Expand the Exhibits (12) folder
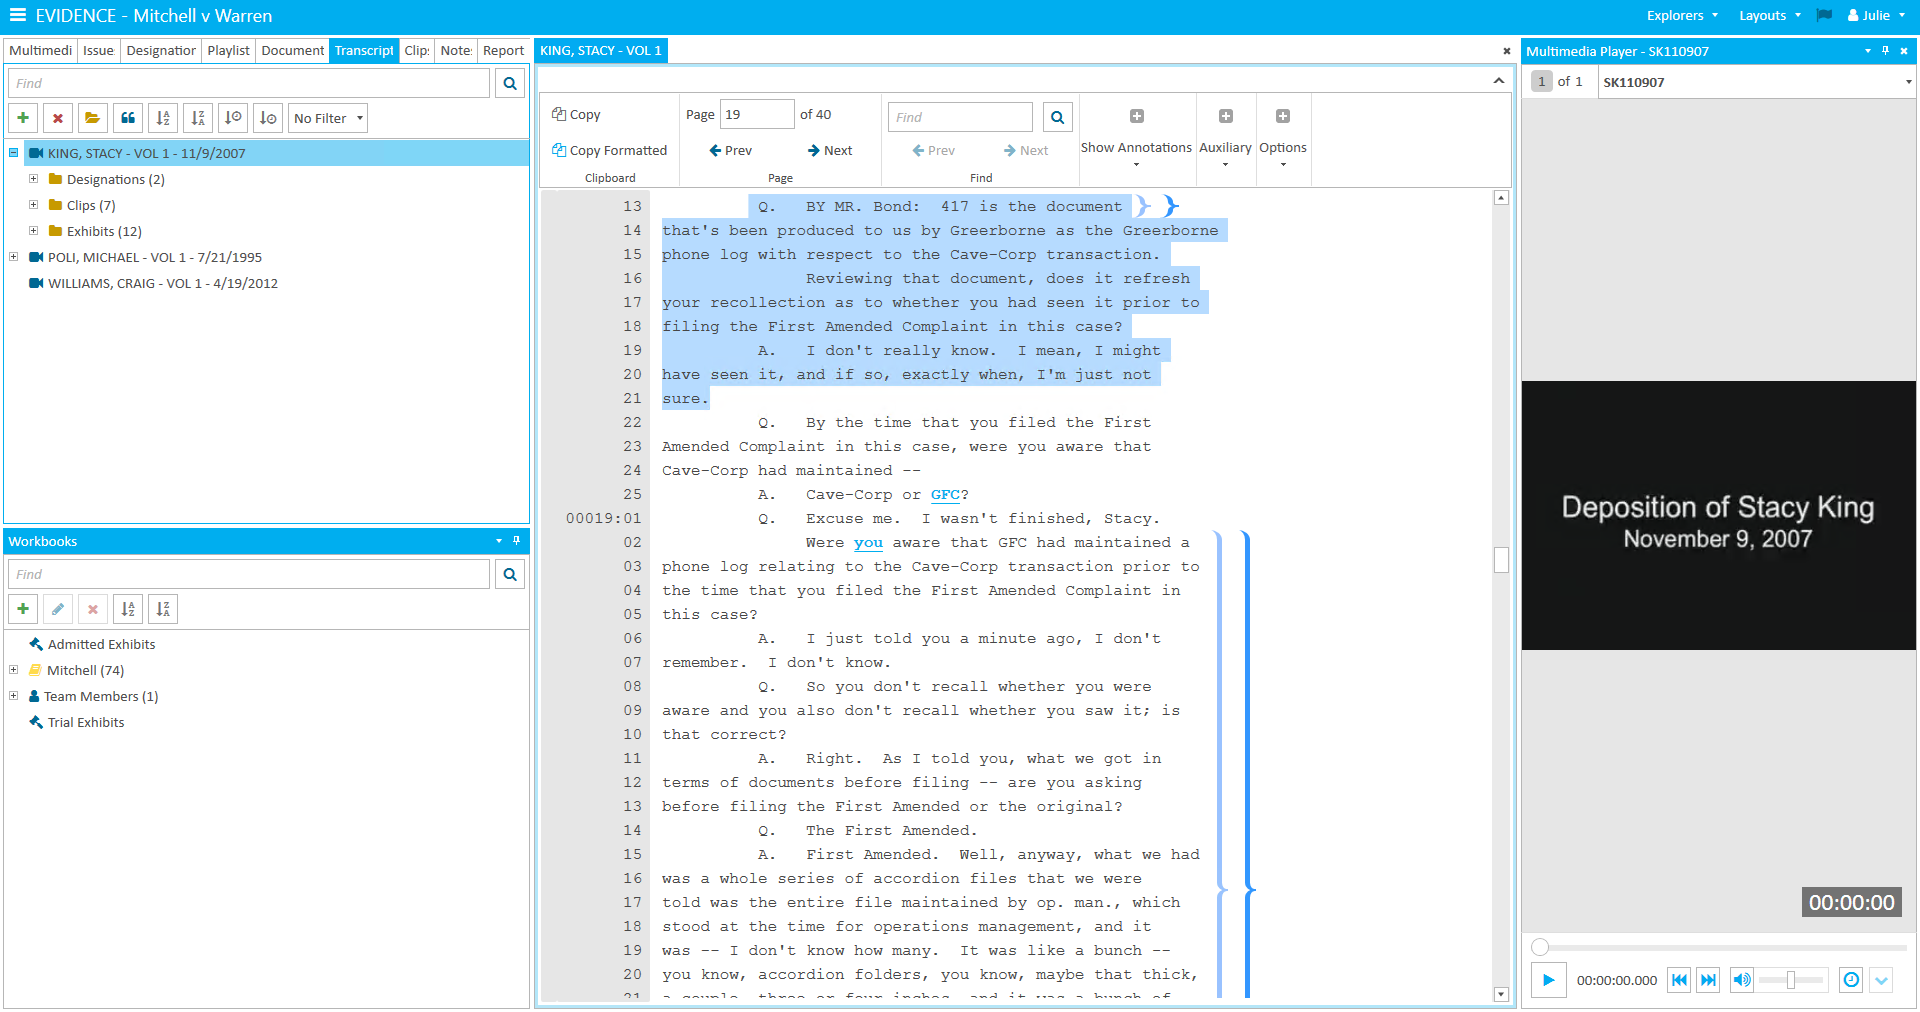This screenshot has height=1012, width=1920. click(x=33, y=231)
